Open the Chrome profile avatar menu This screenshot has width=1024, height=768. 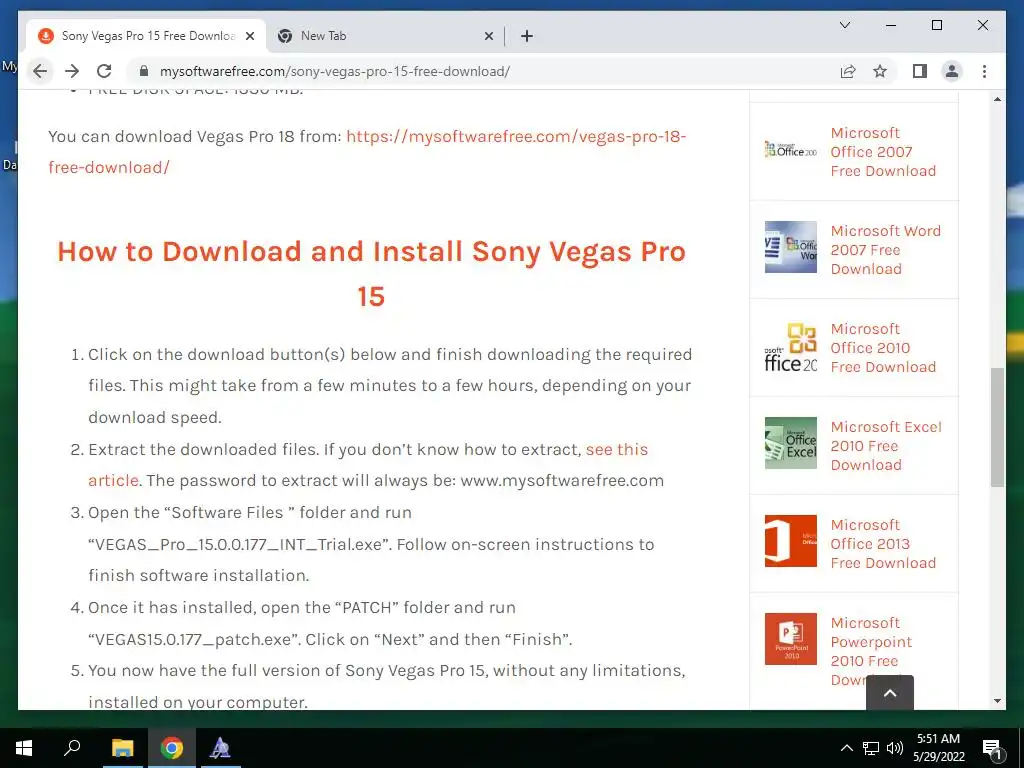click(x=952, y=71)
